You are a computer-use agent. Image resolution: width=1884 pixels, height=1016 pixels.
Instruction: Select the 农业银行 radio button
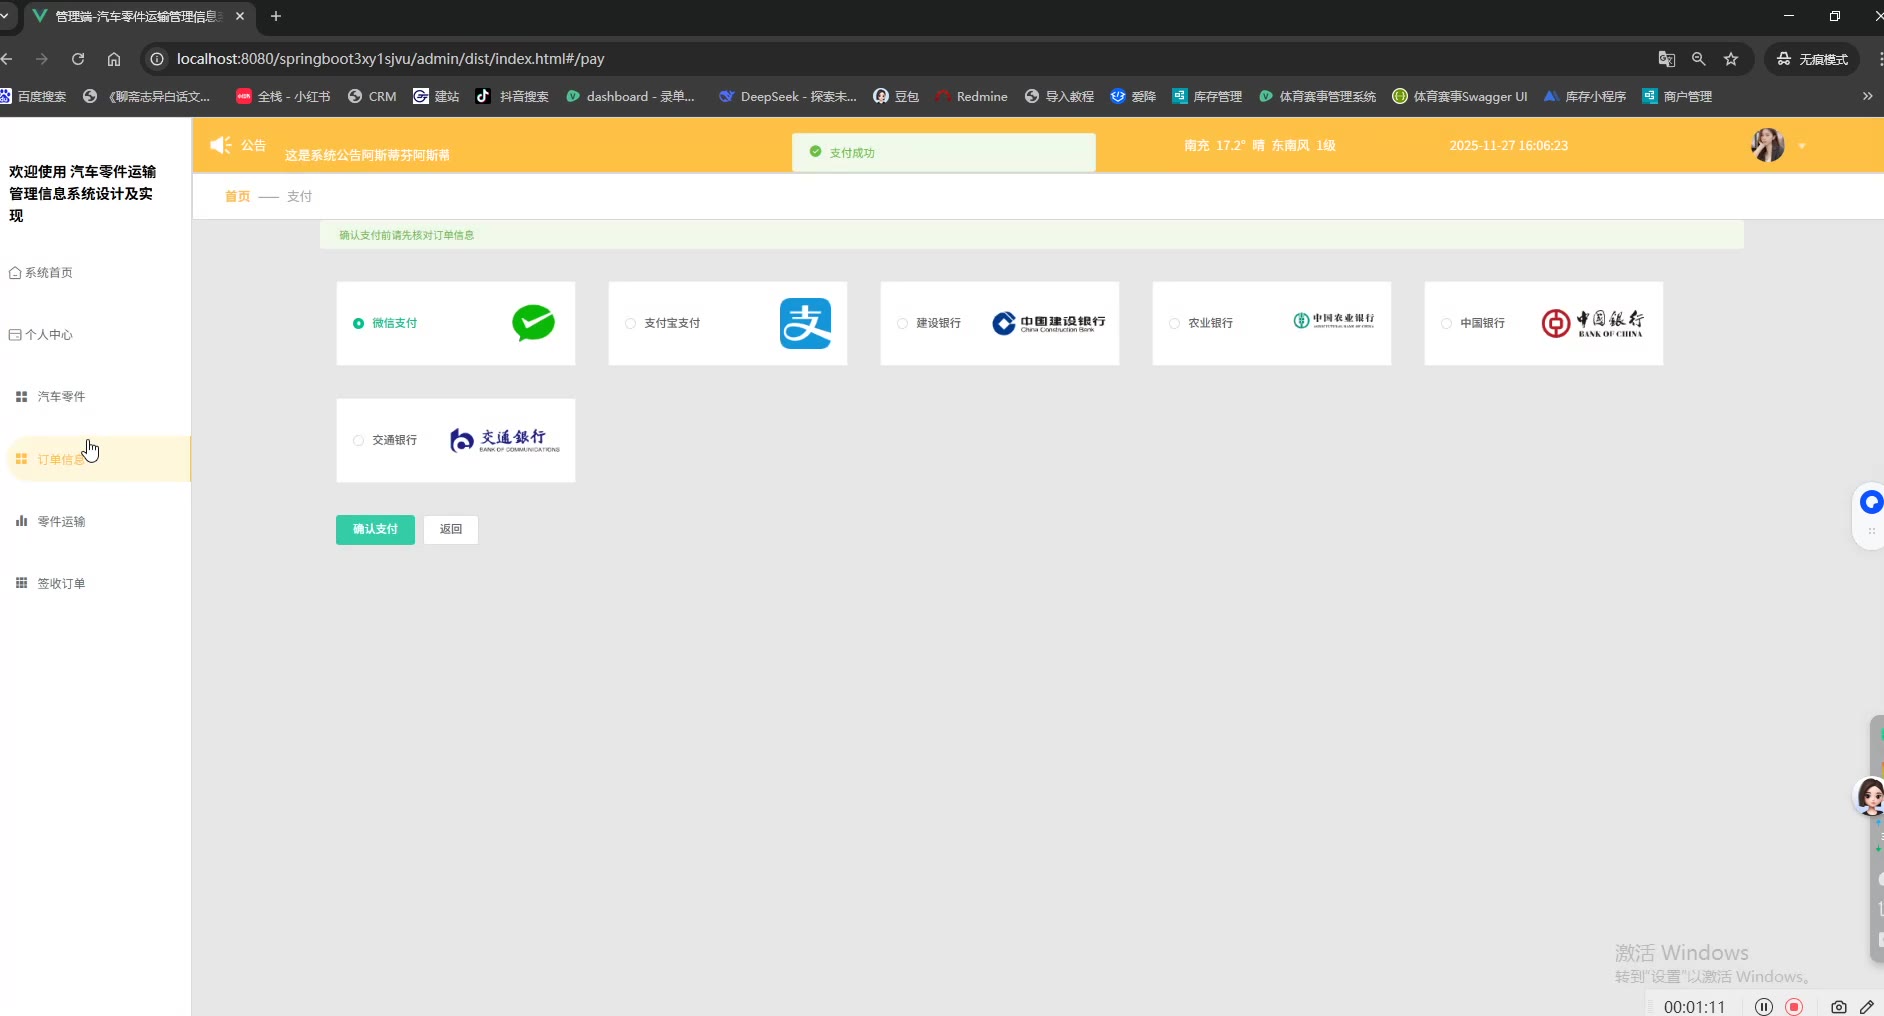pos(1174,323)
